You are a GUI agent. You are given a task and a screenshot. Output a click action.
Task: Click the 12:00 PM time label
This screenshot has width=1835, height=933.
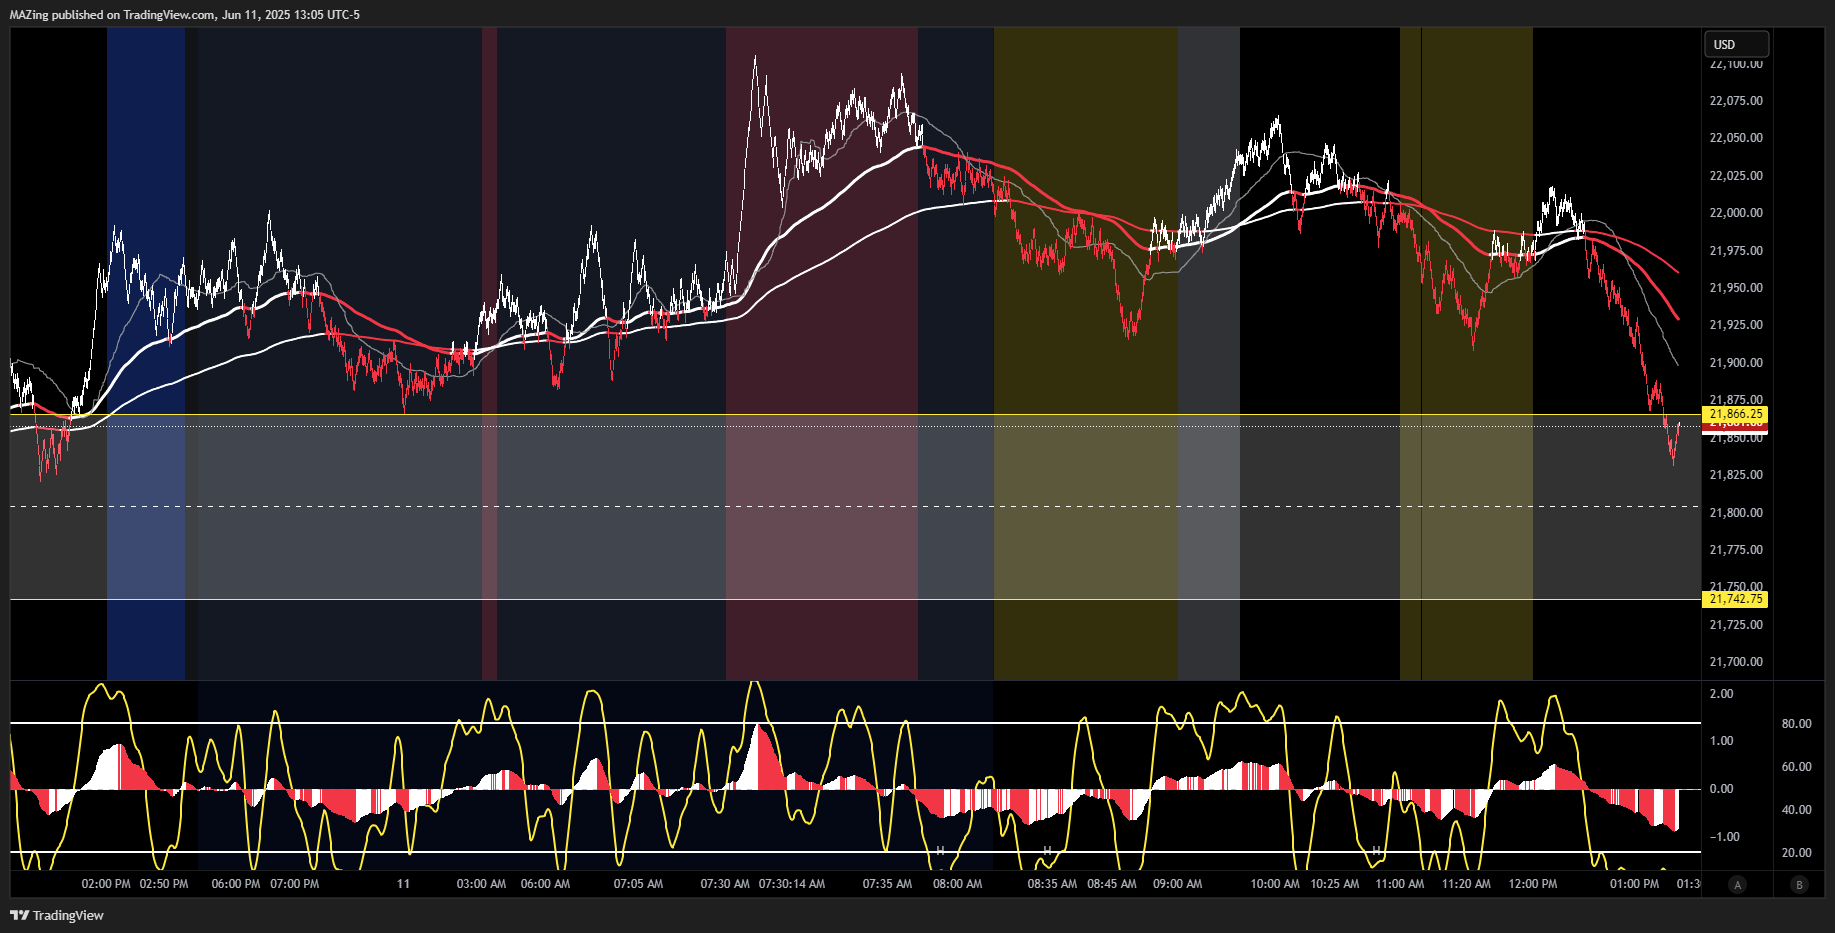click(1533, 884)
